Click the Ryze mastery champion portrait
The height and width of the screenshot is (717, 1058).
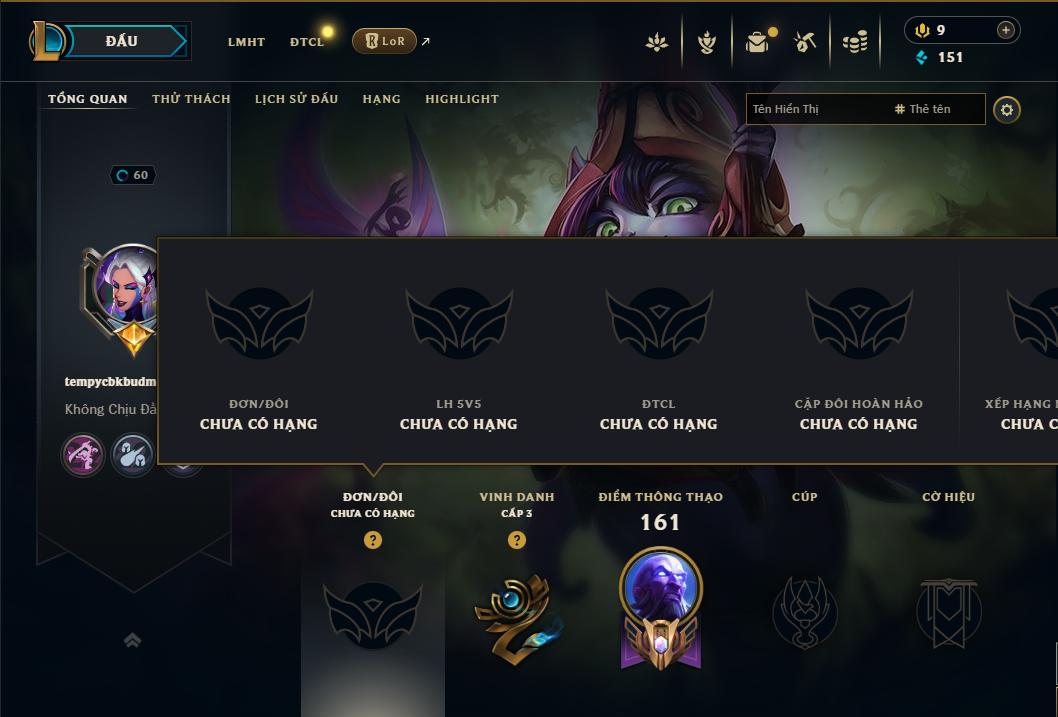[661, 586]
